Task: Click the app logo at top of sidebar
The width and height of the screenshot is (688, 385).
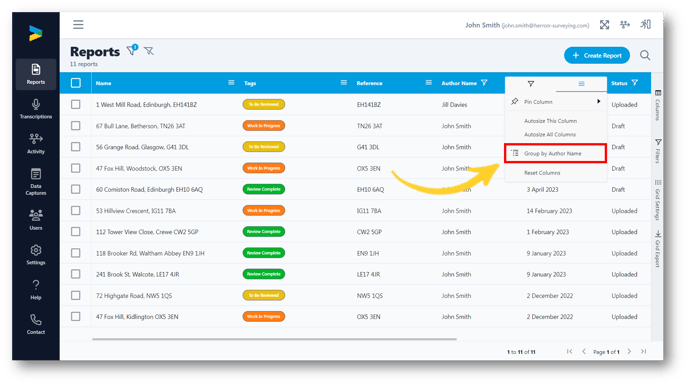Action: (36, 33)
